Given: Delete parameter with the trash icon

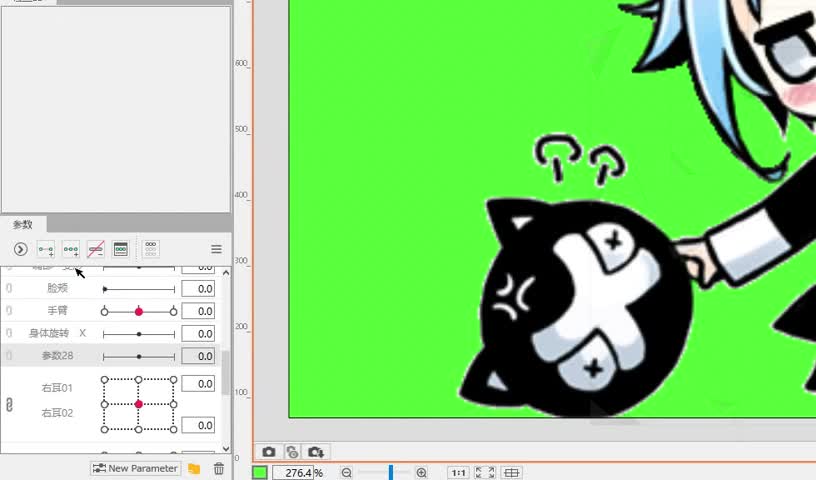Looking at the screenshot, I should pyautogui.click(x=219, y=468).
